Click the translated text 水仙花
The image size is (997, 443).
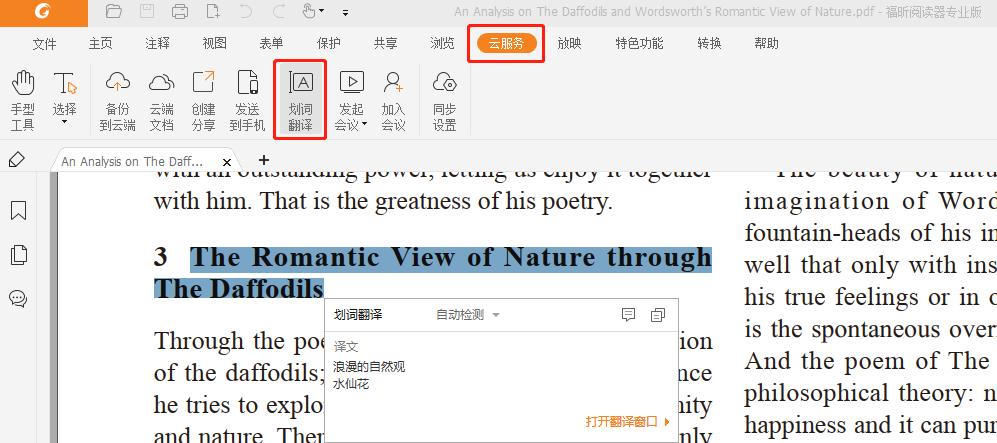pyautogui.click(x=351, y=384)
